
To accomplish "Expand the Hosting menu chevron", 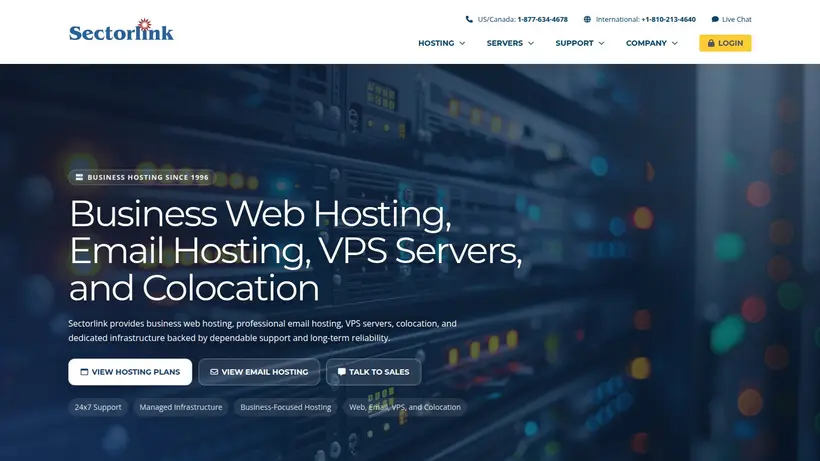I will point(462,43).
